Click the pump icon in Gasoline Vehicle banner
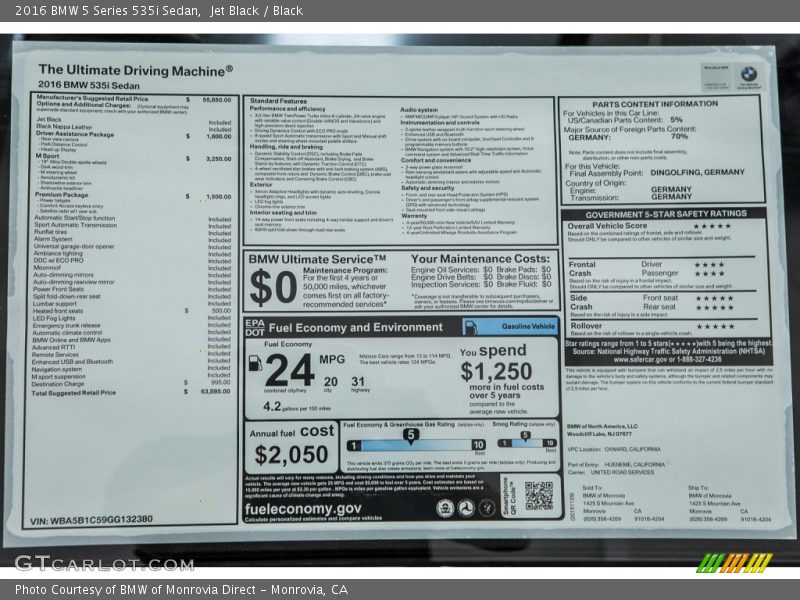Viewport: 800px width, 600px height. coord(471,327)
